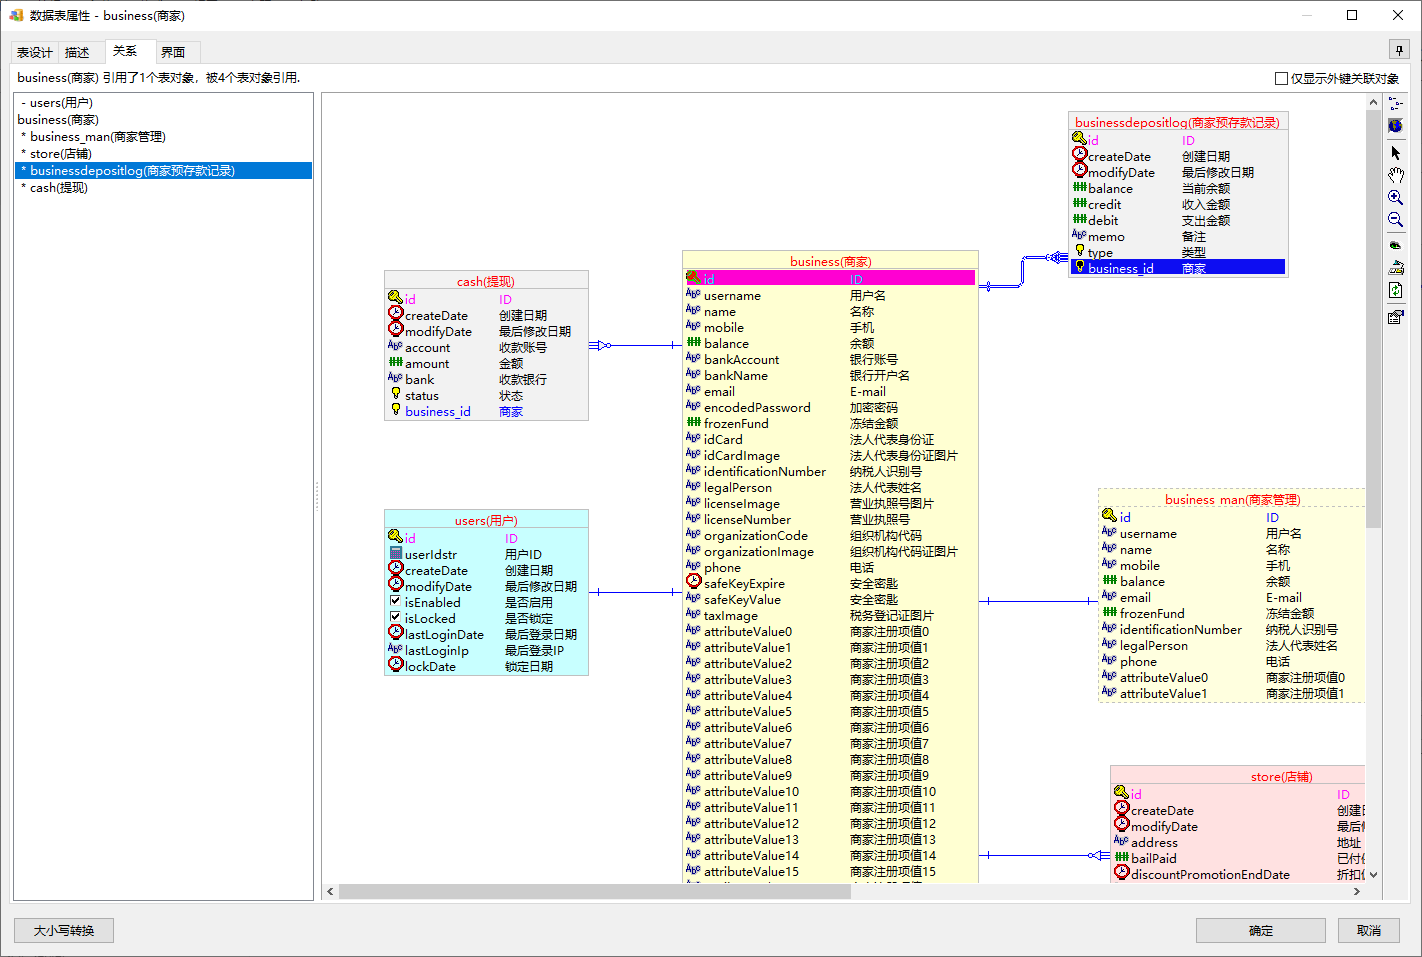This screenshot has width=1422, height=957.
Task: Click the eye preview icon
Action: coord(1396,245)
